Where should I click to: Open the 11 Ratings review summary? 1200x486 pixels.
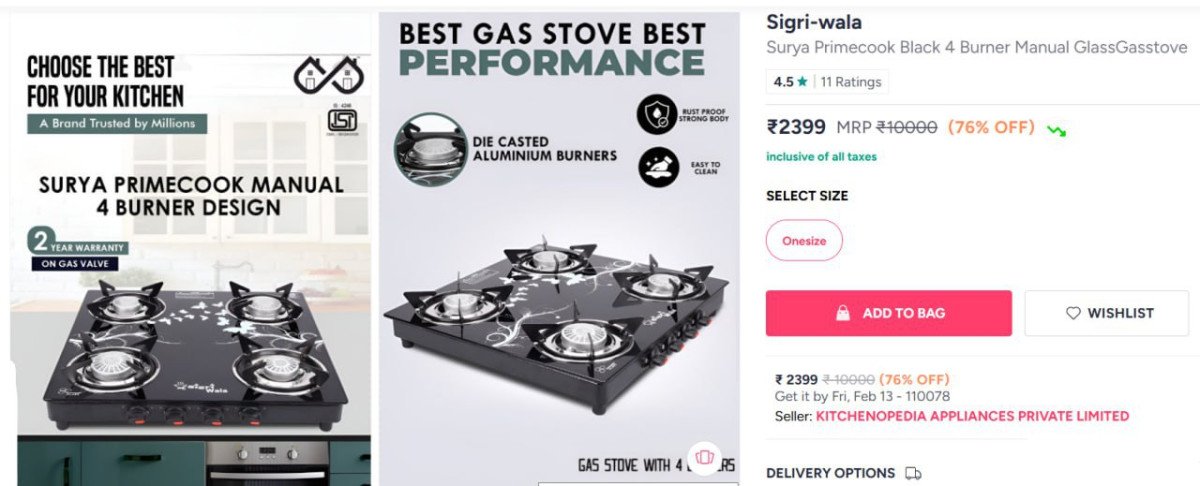pyautogui.click(x=851, y=82)
